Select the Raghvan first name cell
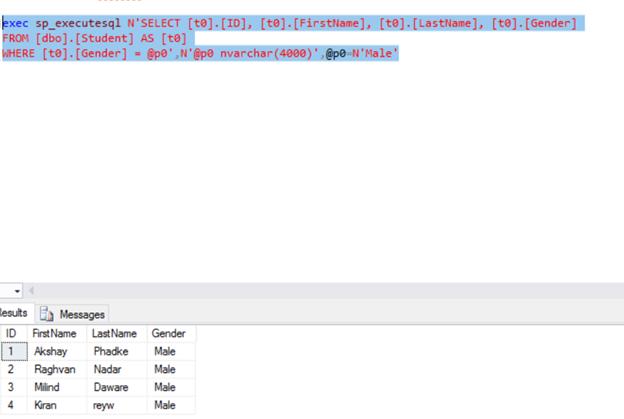Image resolution: width=624 pixels, height=419 pixels. 57,369
